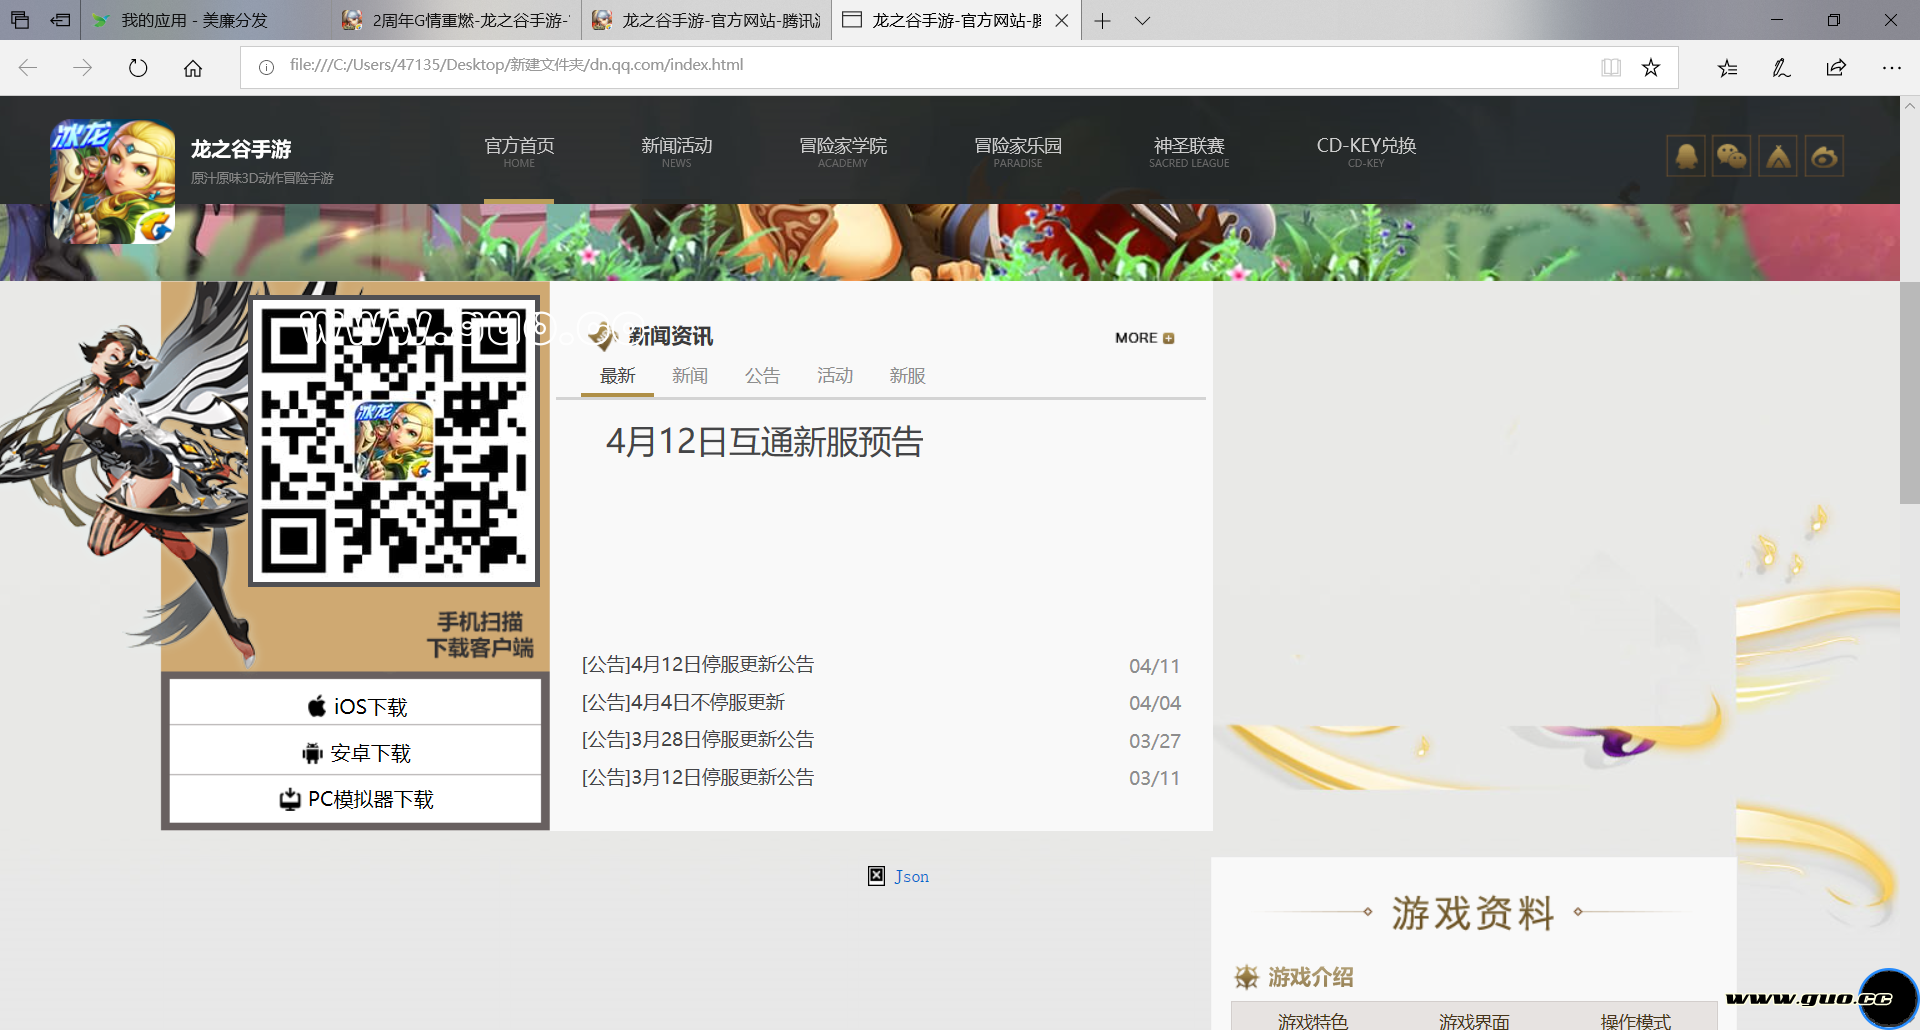Open the QQ penguin social icon
Viewport: 1920px width, 1030px height.
[1686, 156]
